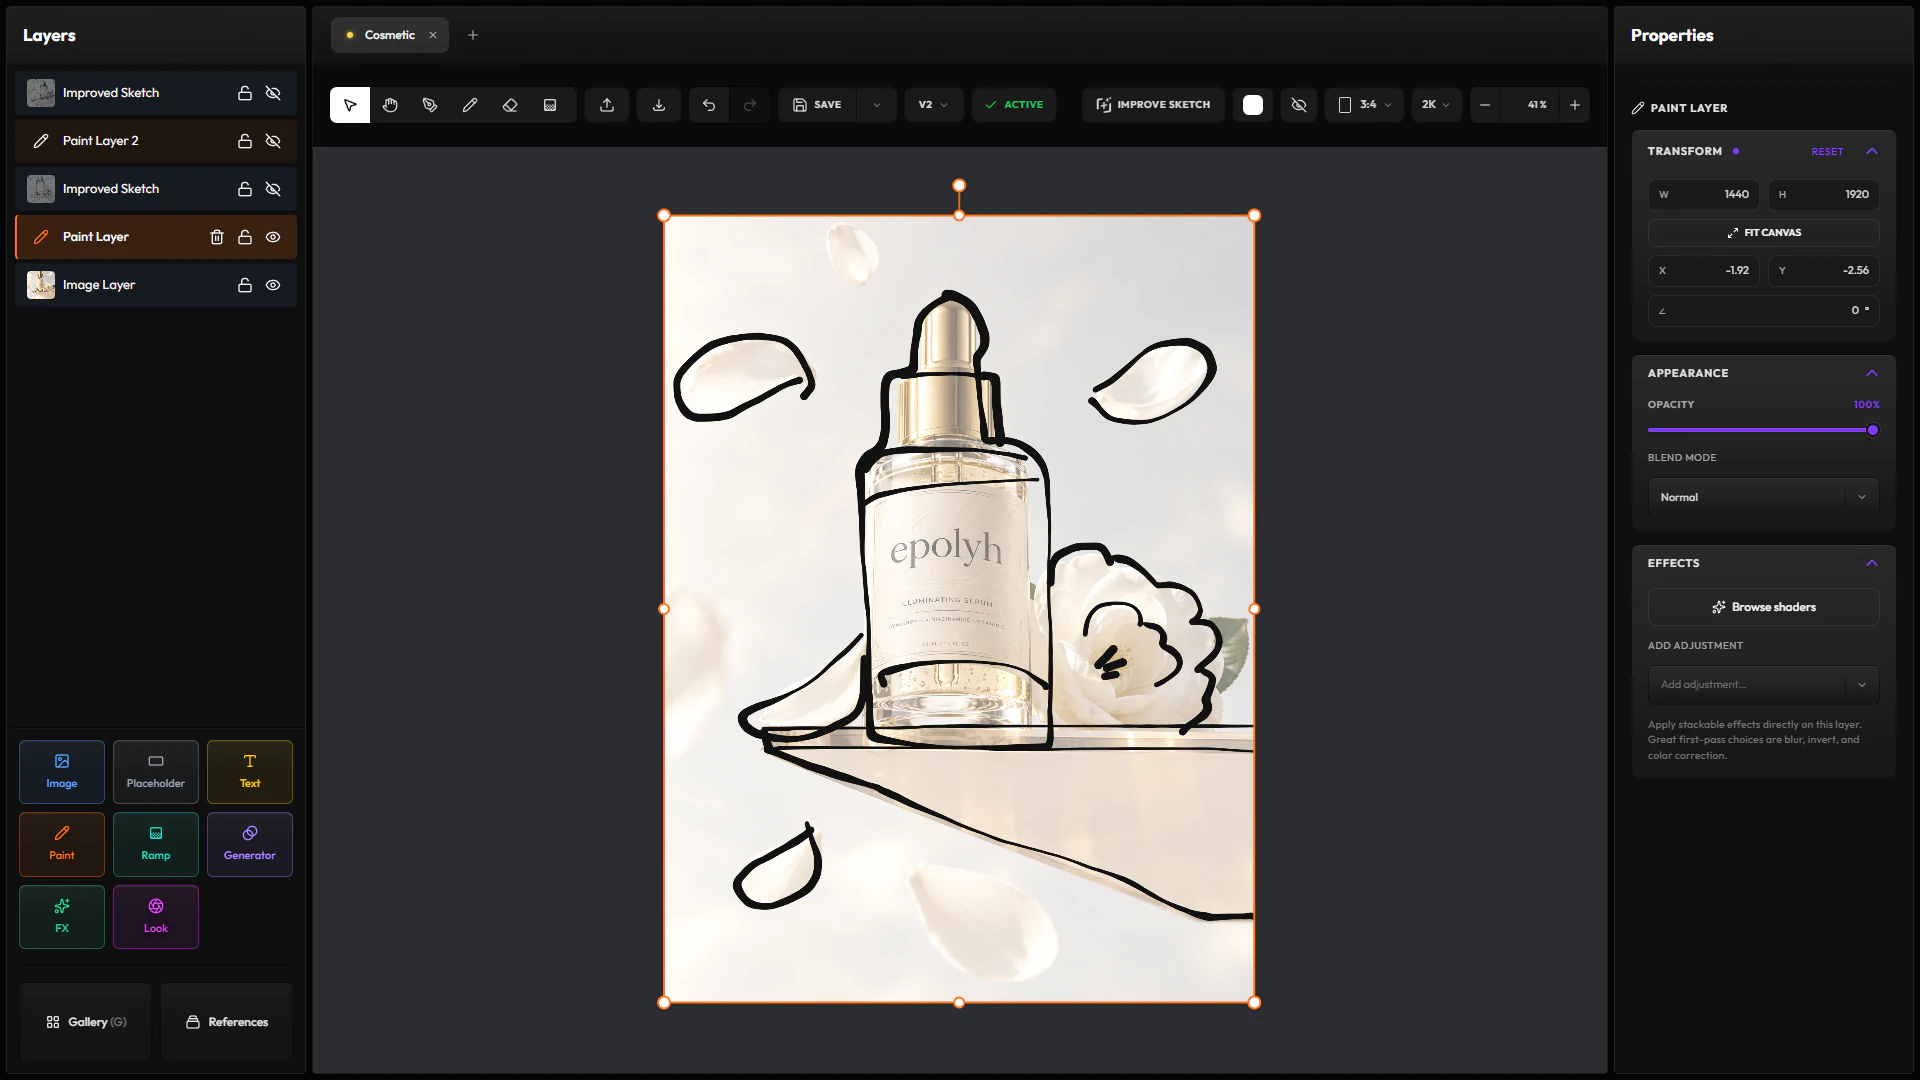Viewport: 1920px width, 1080px height.
Task: Unlock icon on Image Layer row
Action: point(245,285)
